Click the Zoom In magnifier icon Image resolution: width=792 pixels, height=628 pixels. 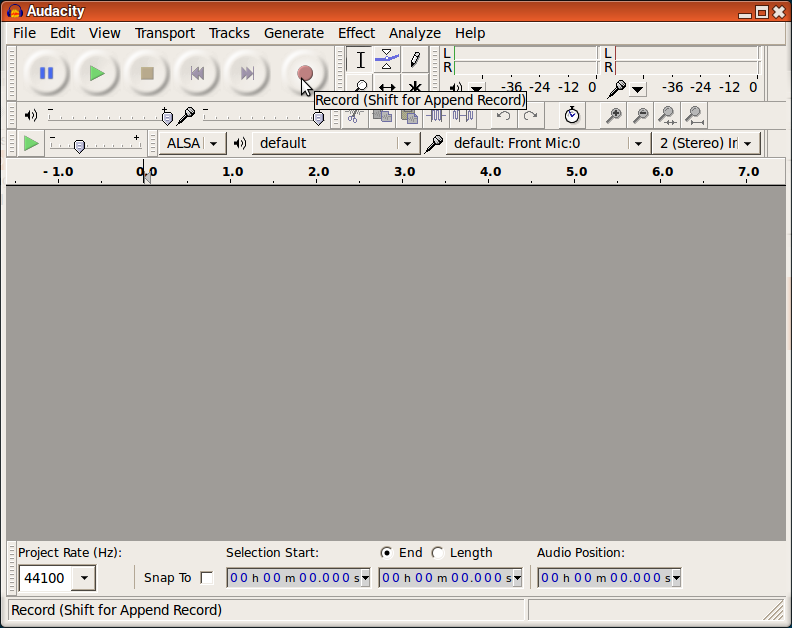coord(613,116)
